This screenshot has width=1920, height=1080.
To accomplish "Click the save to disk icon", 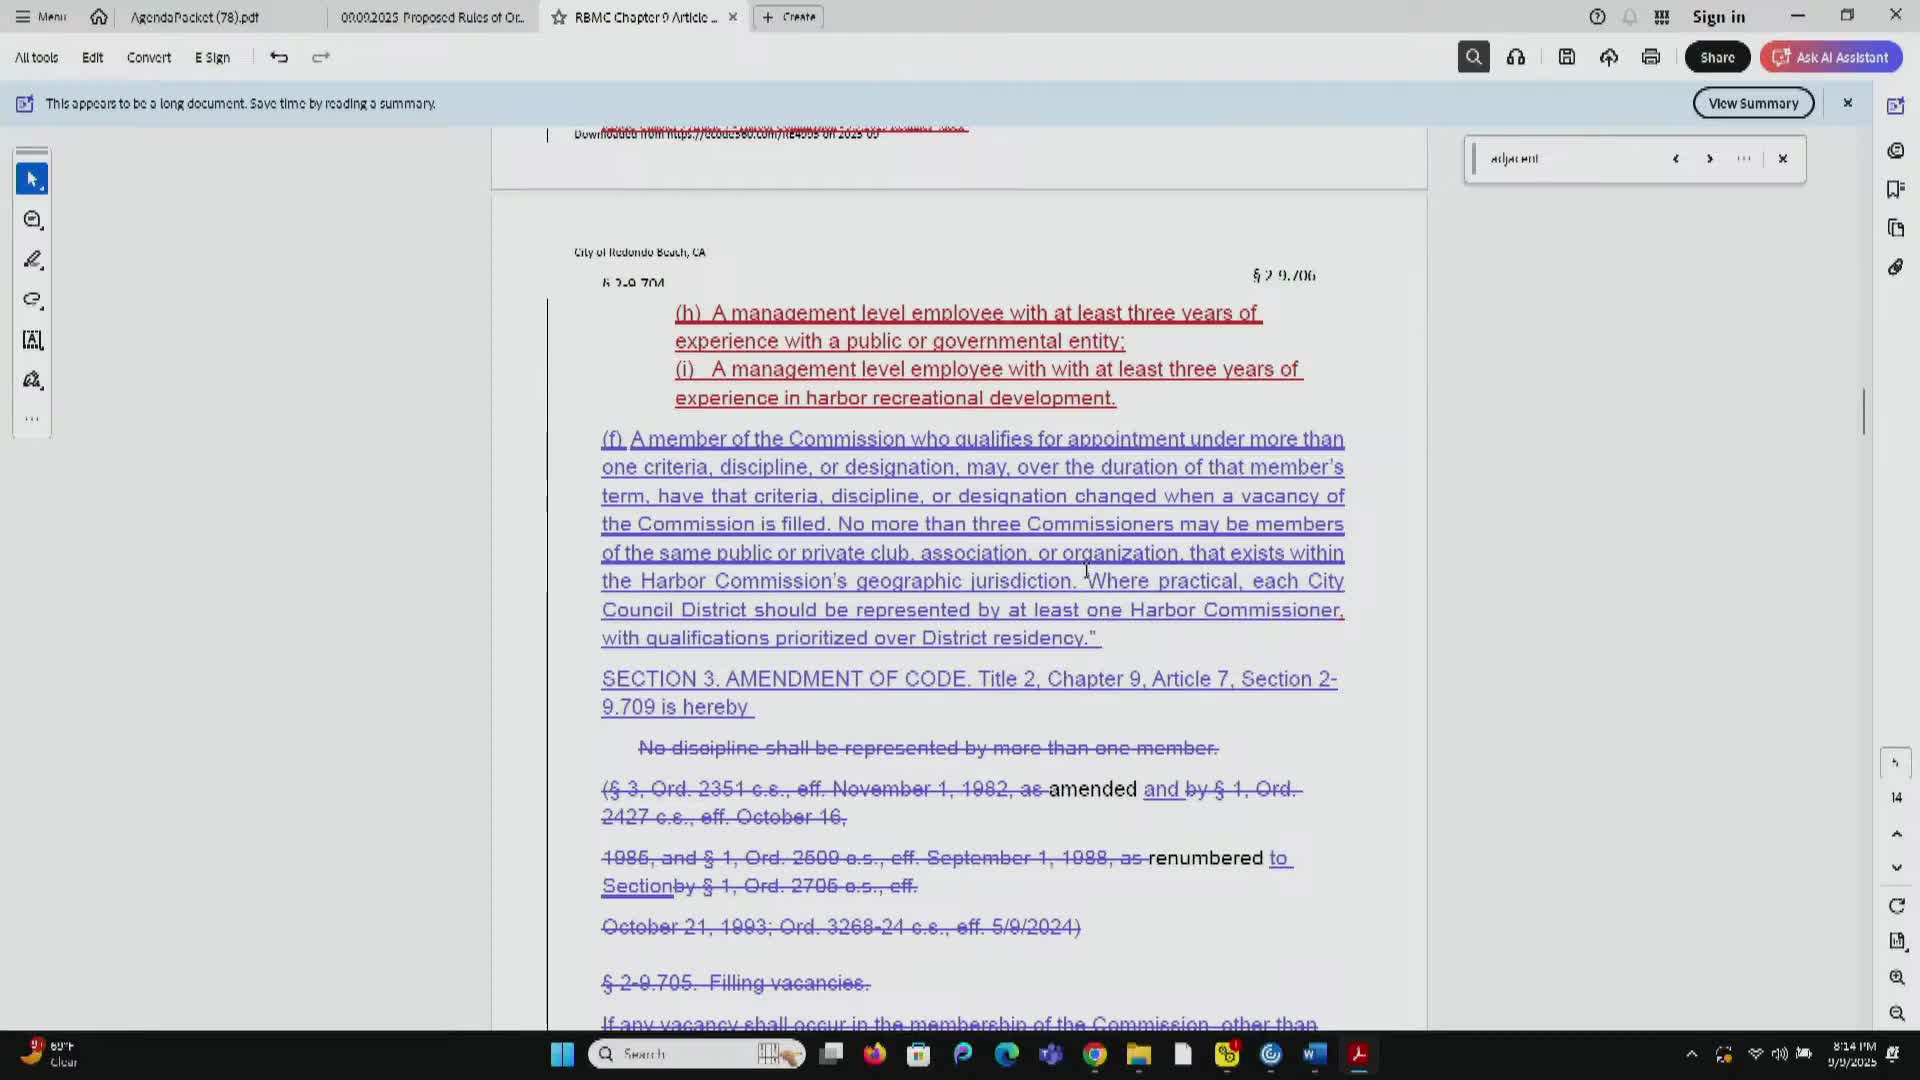I will [1567, 57].
